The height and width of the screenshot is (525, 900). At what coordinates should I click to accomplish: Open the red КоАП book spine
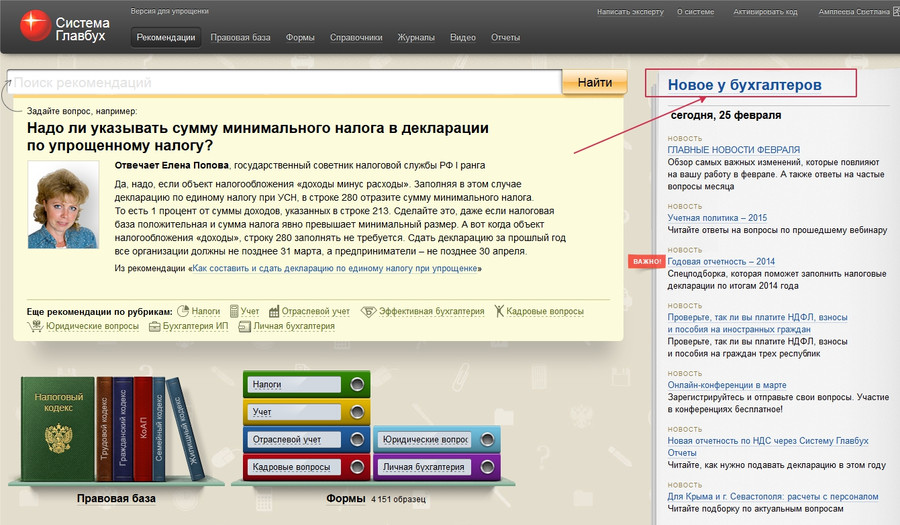coord(143,429)
